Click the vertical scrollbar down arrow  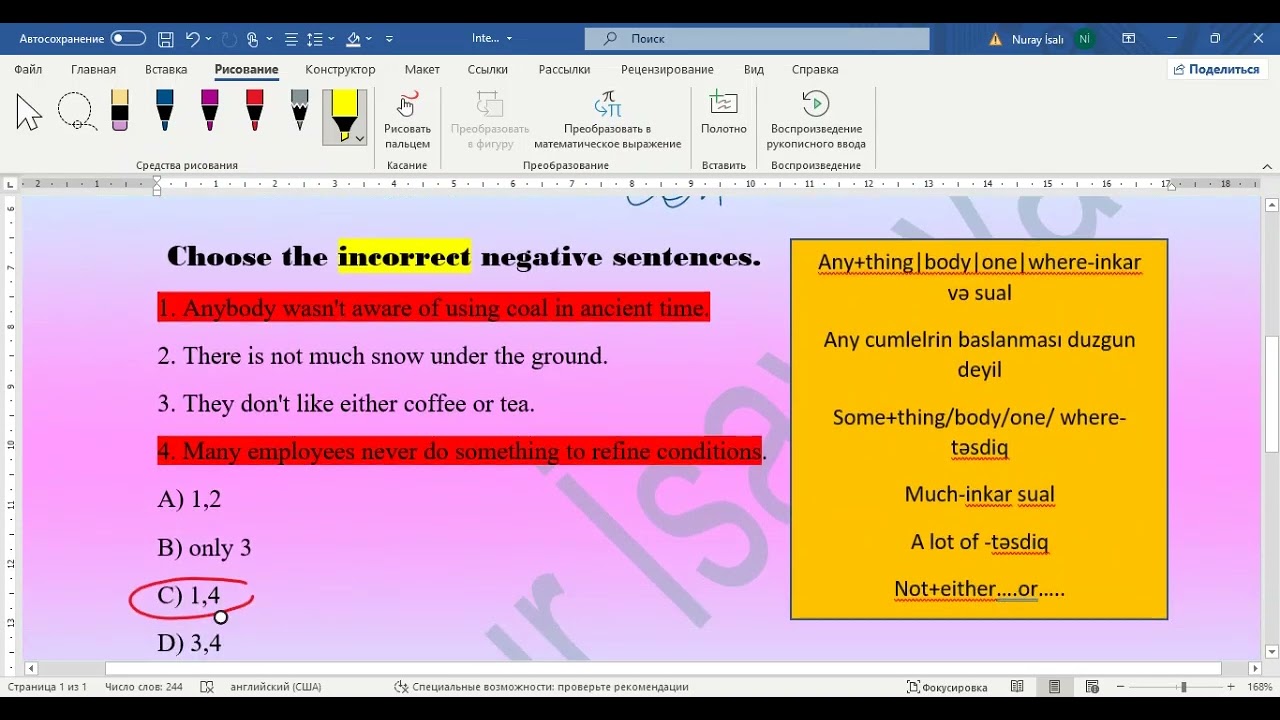click(1272, 652)
